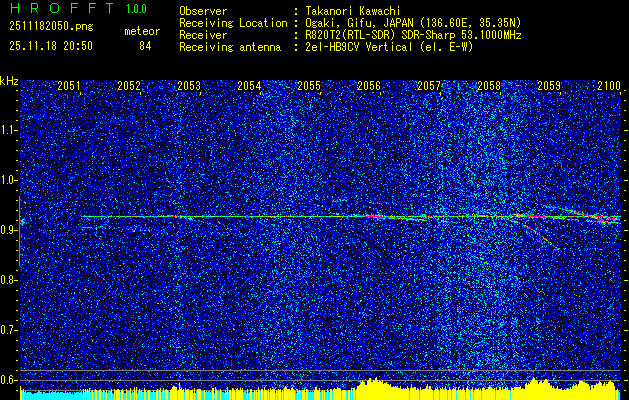Click the meteor count 84
The width and height of the screenshot is (629, 400).
[x=145, y=46]
